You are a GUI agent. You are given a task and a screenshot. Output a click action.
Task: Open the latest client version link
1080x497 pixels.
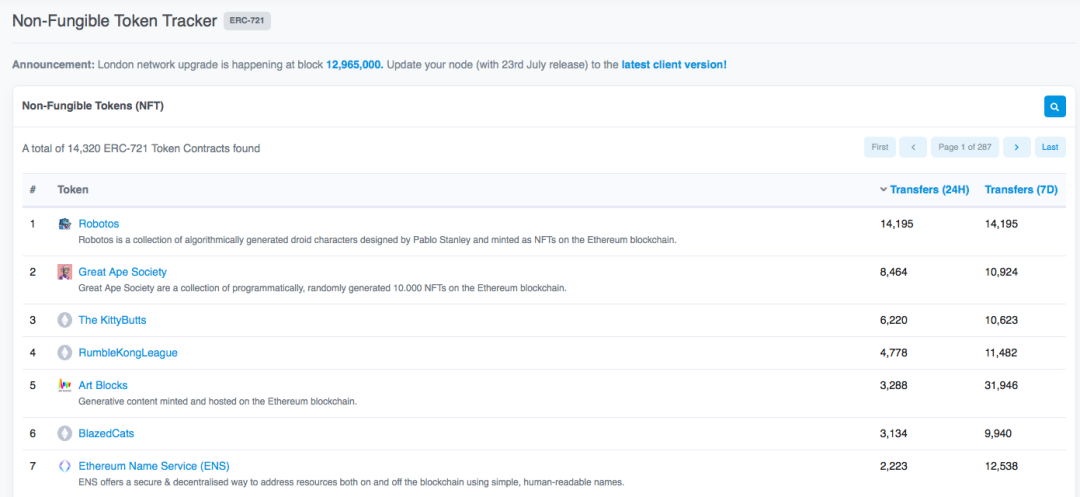coord(674,65)
